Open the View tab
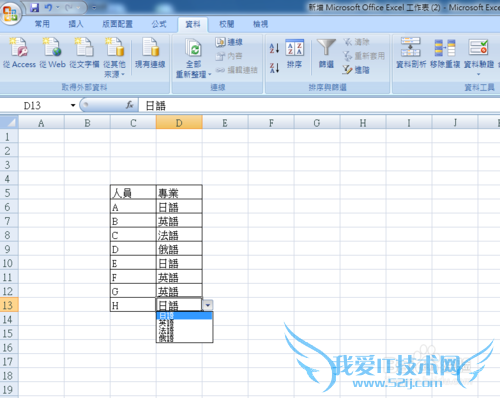500x398 pixels. pyautogui.click(x=260, y=24)
